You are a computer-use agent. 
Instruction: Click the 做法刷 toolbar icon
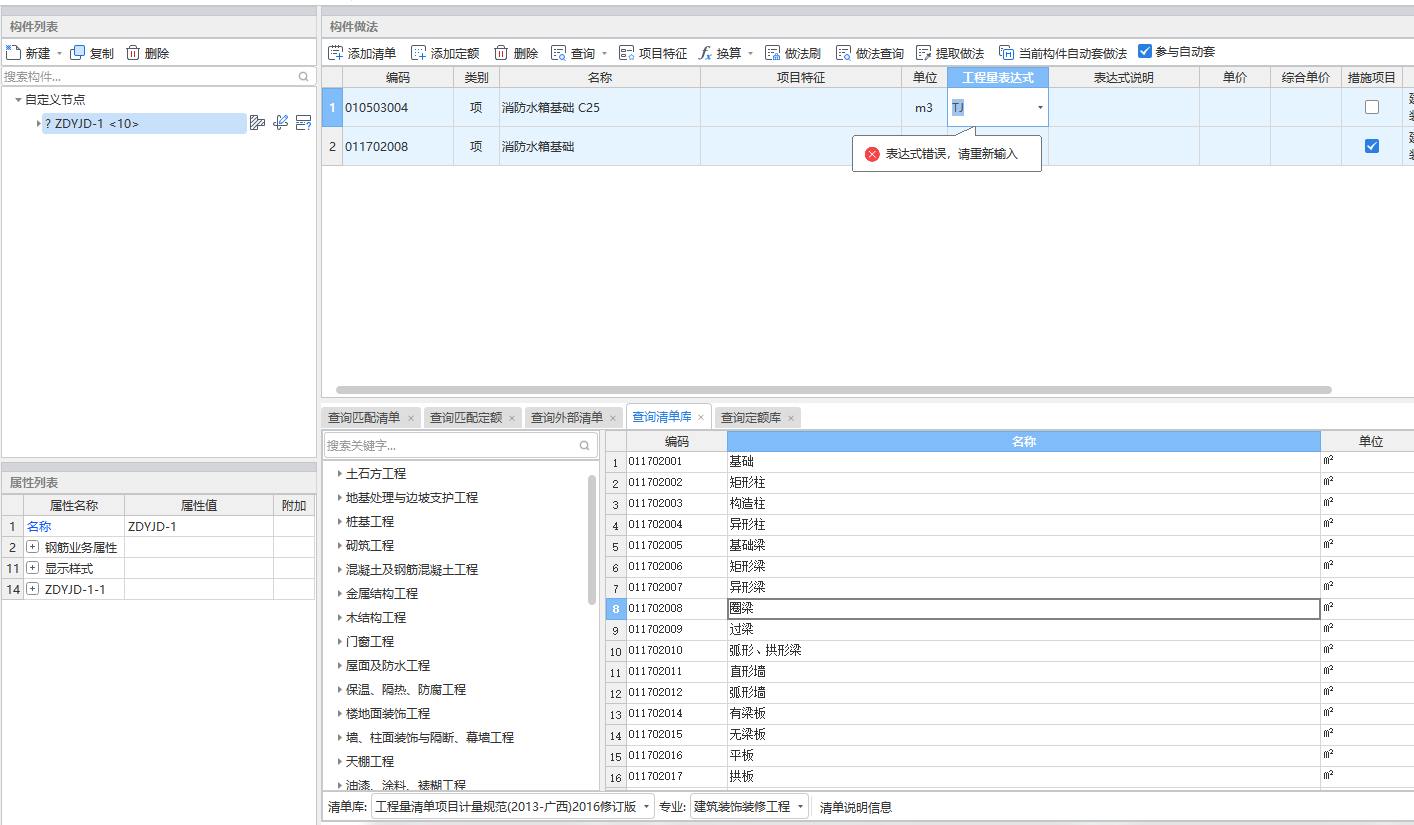click(x=772, y=53)
